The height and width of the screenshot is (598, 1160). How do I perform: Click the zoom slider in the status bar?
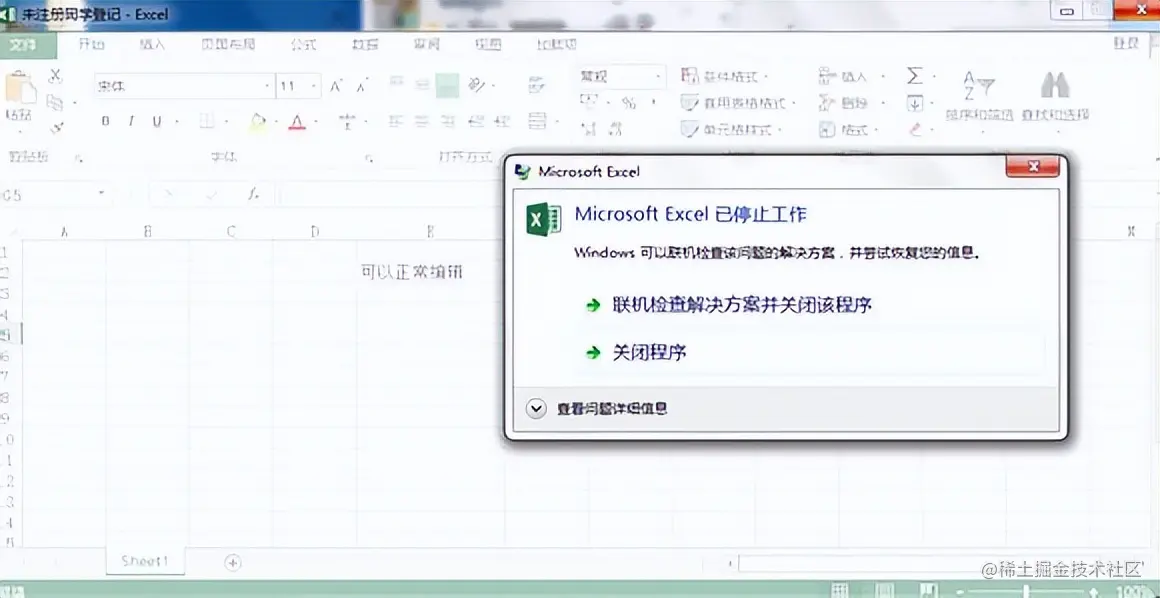tap(1028, 591)
